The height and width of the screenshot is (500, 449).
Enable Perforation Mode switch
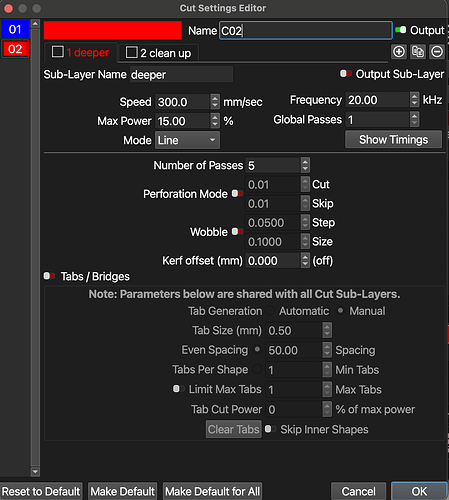237,193
